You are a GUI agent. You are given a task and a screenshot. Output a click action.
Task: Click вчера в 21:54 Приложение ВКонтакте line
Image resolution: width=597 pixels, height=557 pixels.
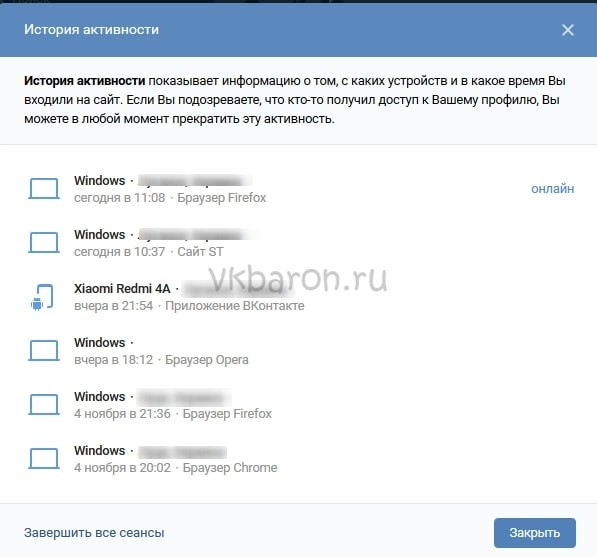point(189,306)
